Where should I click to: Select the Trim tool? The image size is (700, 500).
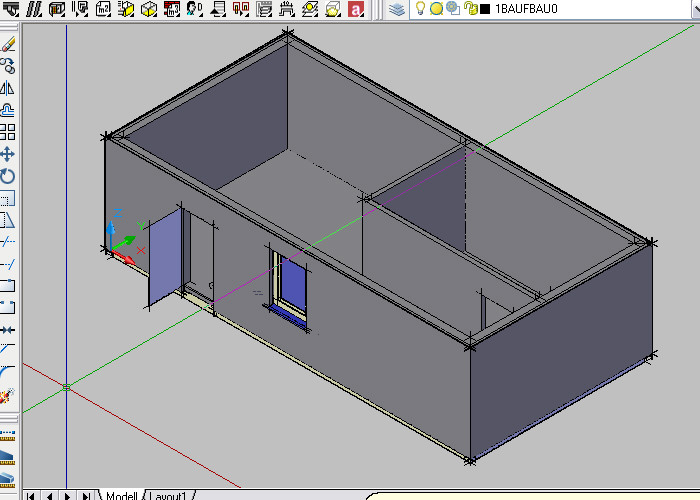coord(8,242)
